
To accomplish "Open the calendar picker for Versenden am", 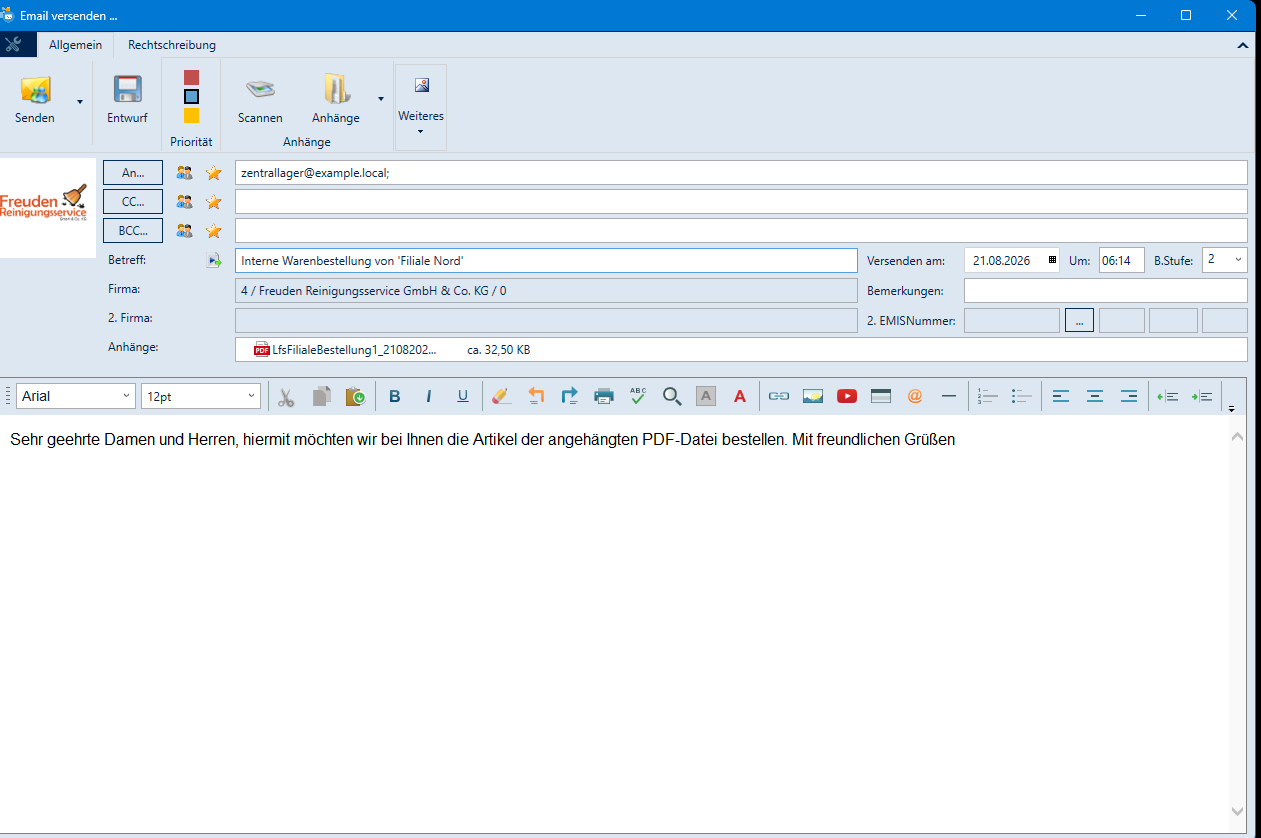I will click(1052, 260).
